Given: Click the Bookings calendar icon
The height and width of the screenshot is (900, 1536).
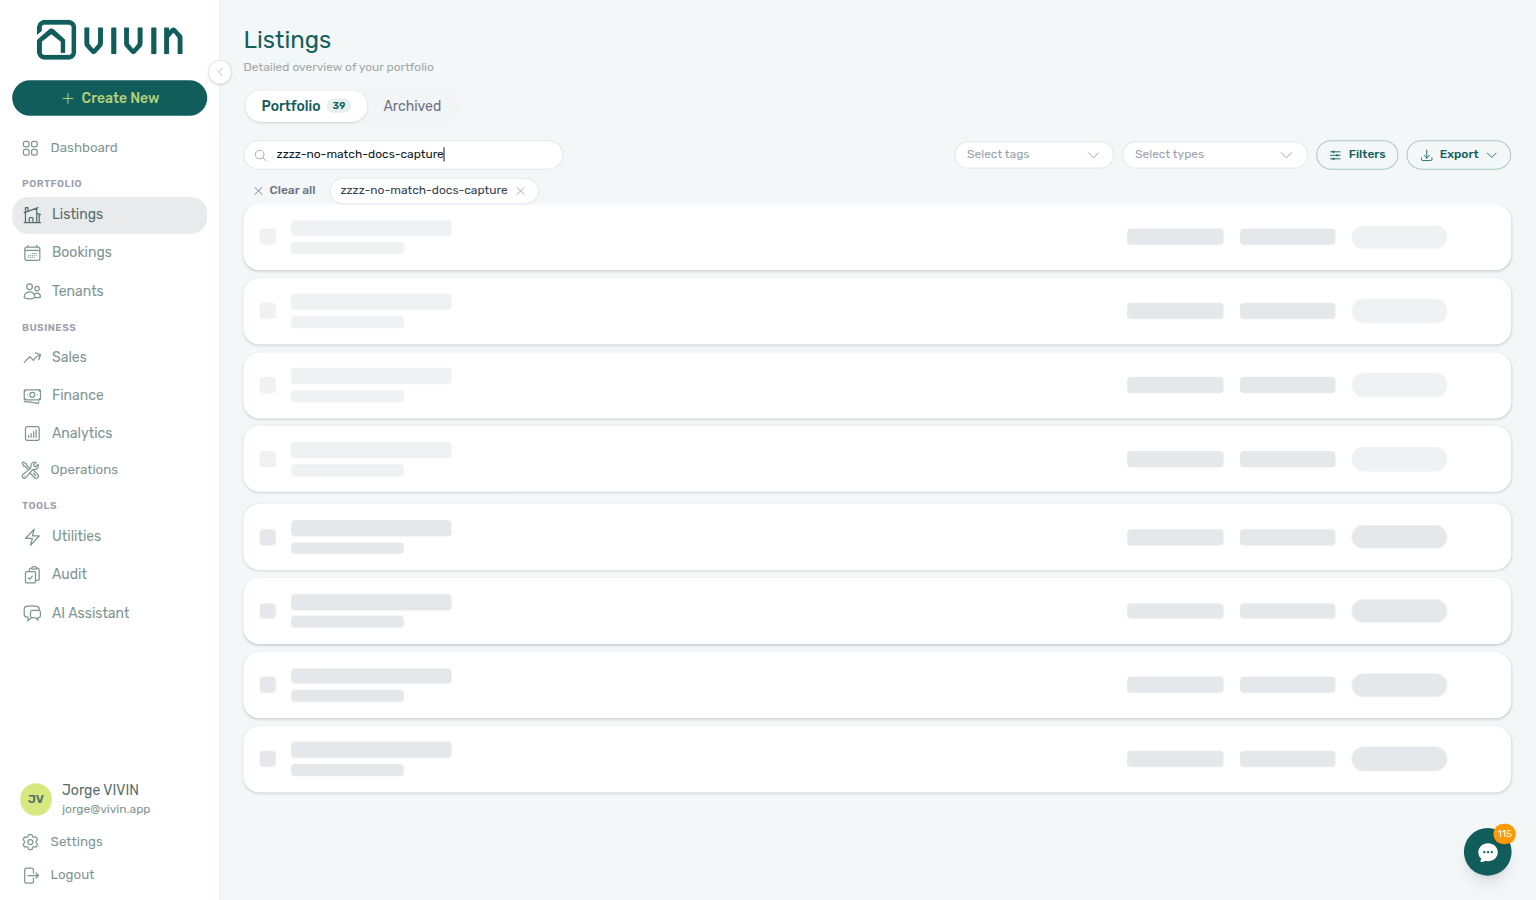Looking at the screenshot, I should (32, 253).
